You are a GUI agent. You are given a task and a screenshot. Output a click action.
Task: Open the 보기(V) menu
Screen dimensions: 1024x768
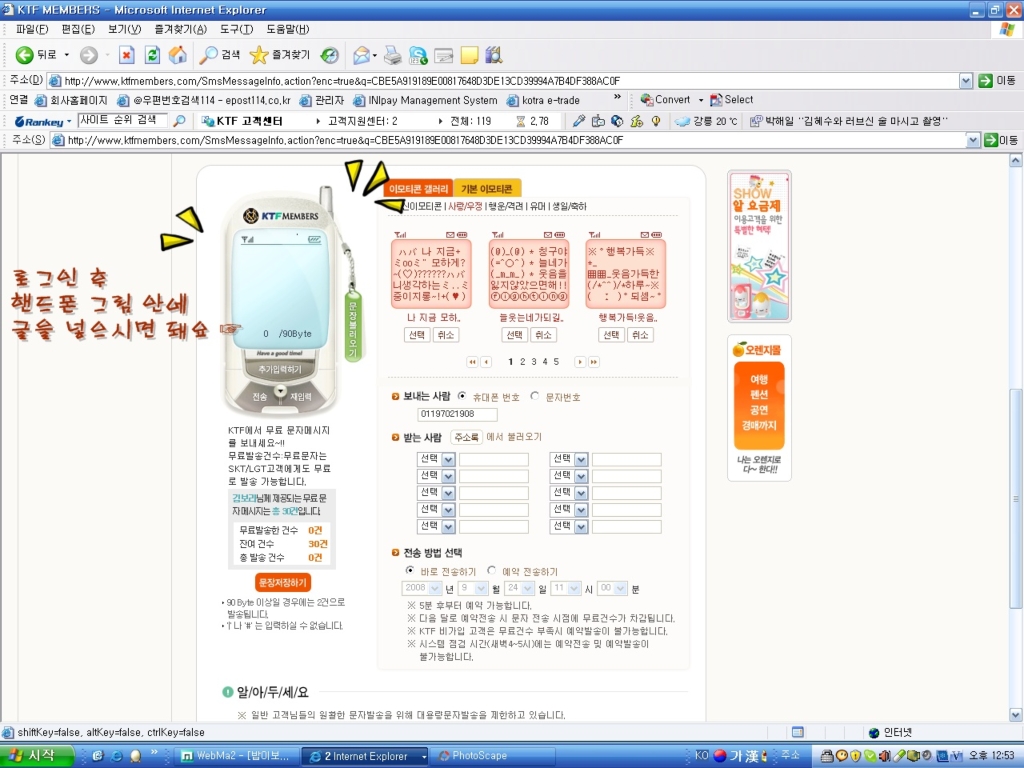pos(125,29)
